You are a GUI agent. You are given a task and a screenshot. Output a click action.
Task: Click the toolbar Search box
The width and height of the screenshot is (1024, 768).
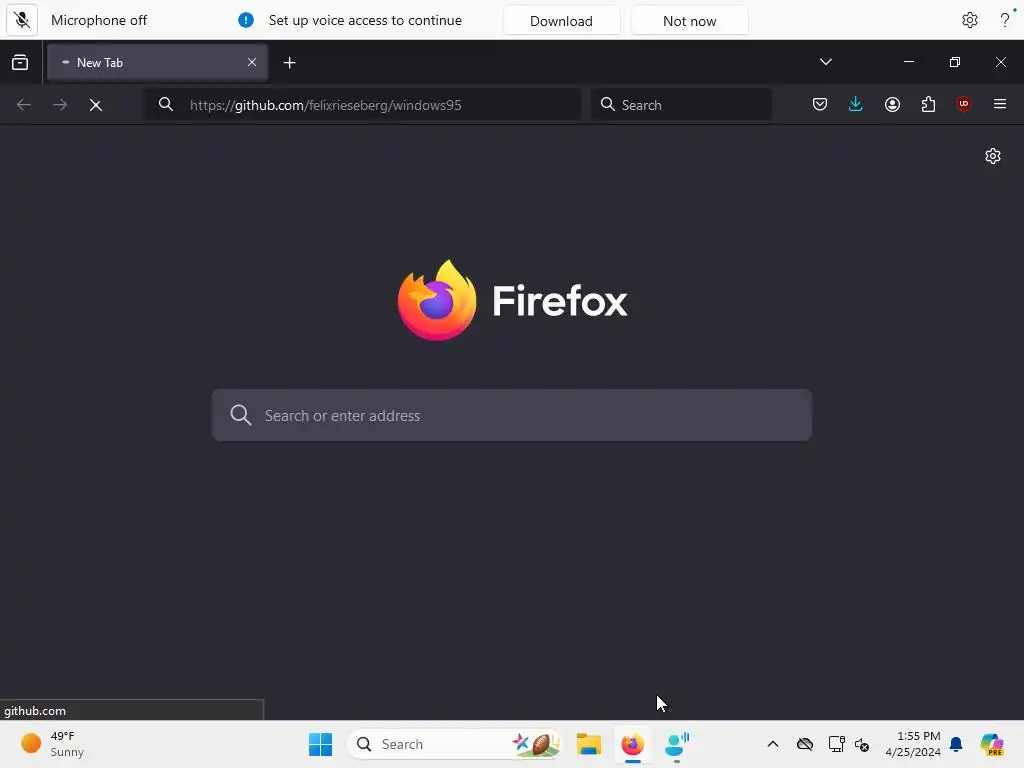(681, 104)
